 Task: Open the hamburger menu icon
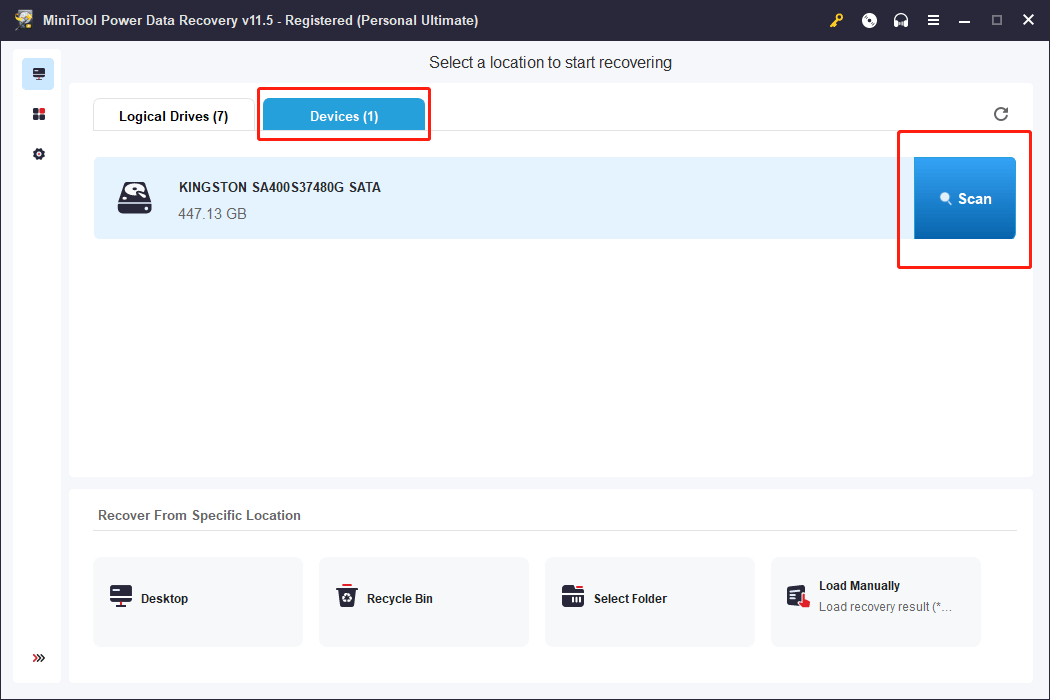click(933, 21)
